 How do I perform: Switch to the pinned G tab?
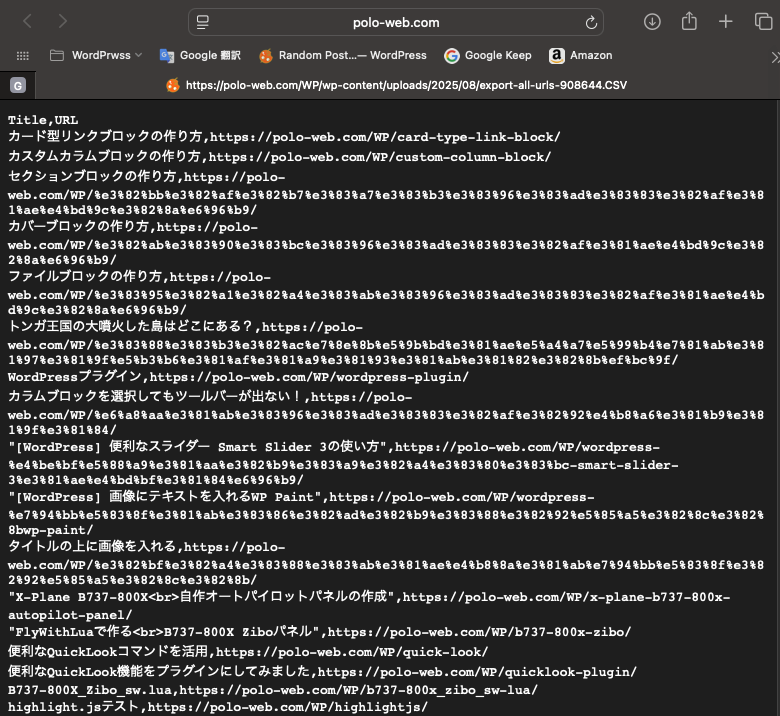(x=17, y=86)
